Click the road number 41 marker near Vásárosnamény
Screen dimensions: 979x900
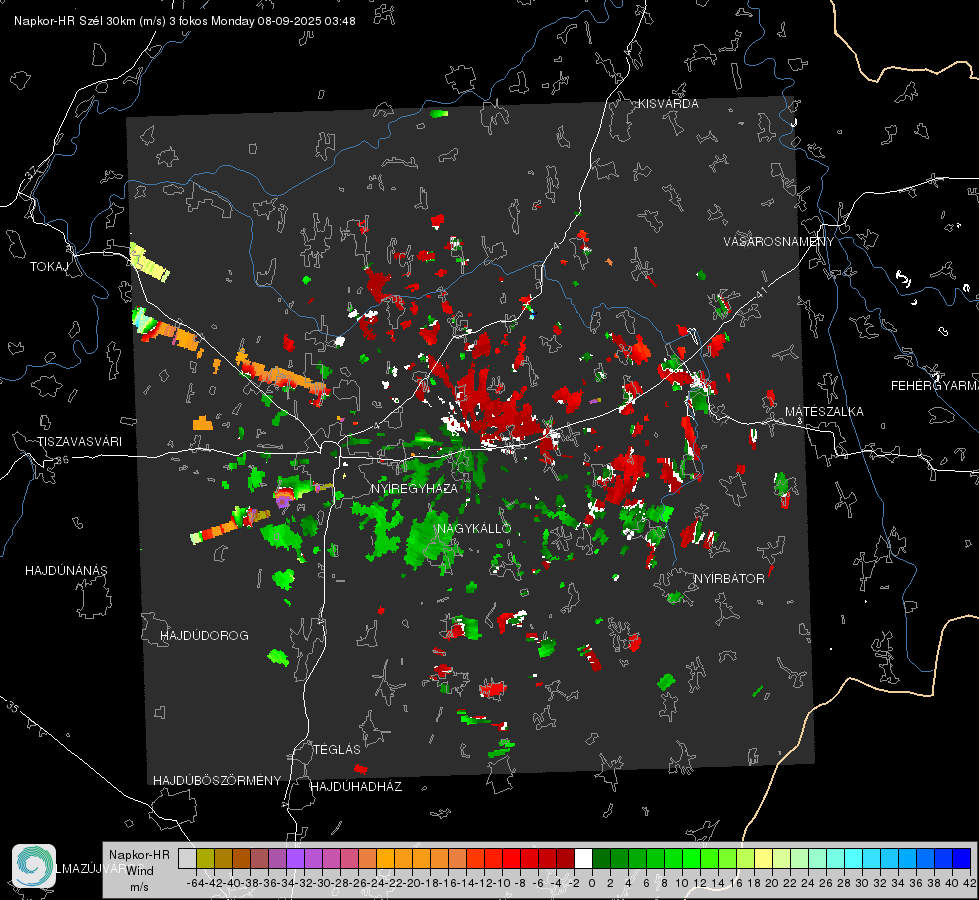761,293
